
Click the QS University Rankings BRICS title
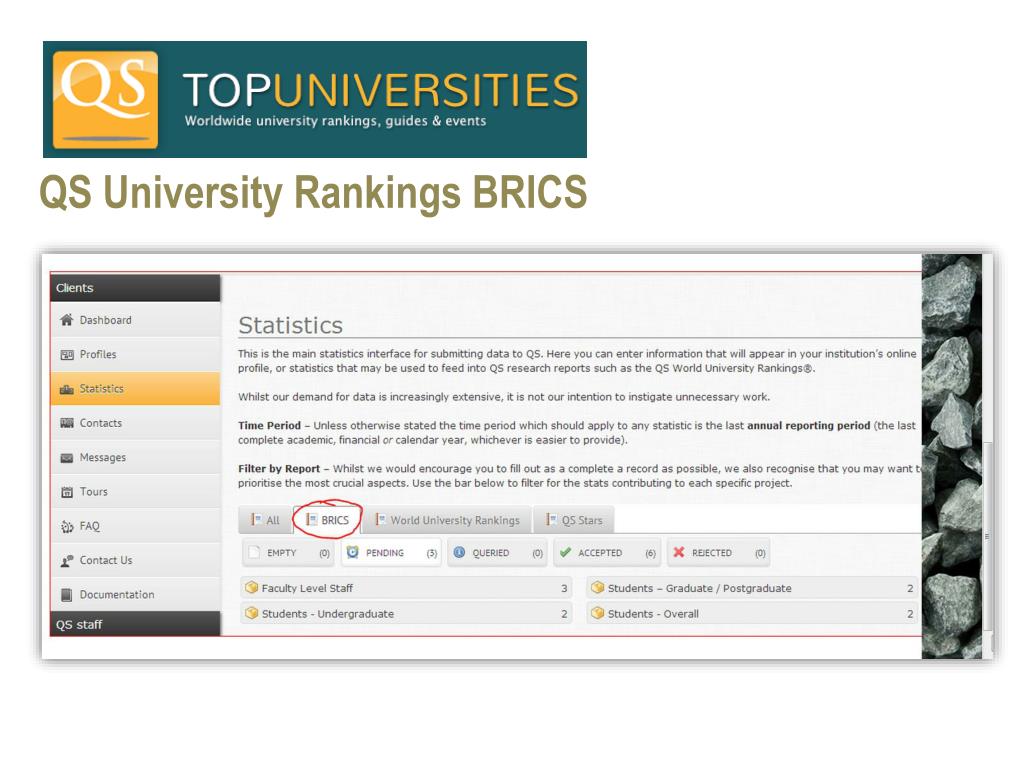click(x=313, y=193)
